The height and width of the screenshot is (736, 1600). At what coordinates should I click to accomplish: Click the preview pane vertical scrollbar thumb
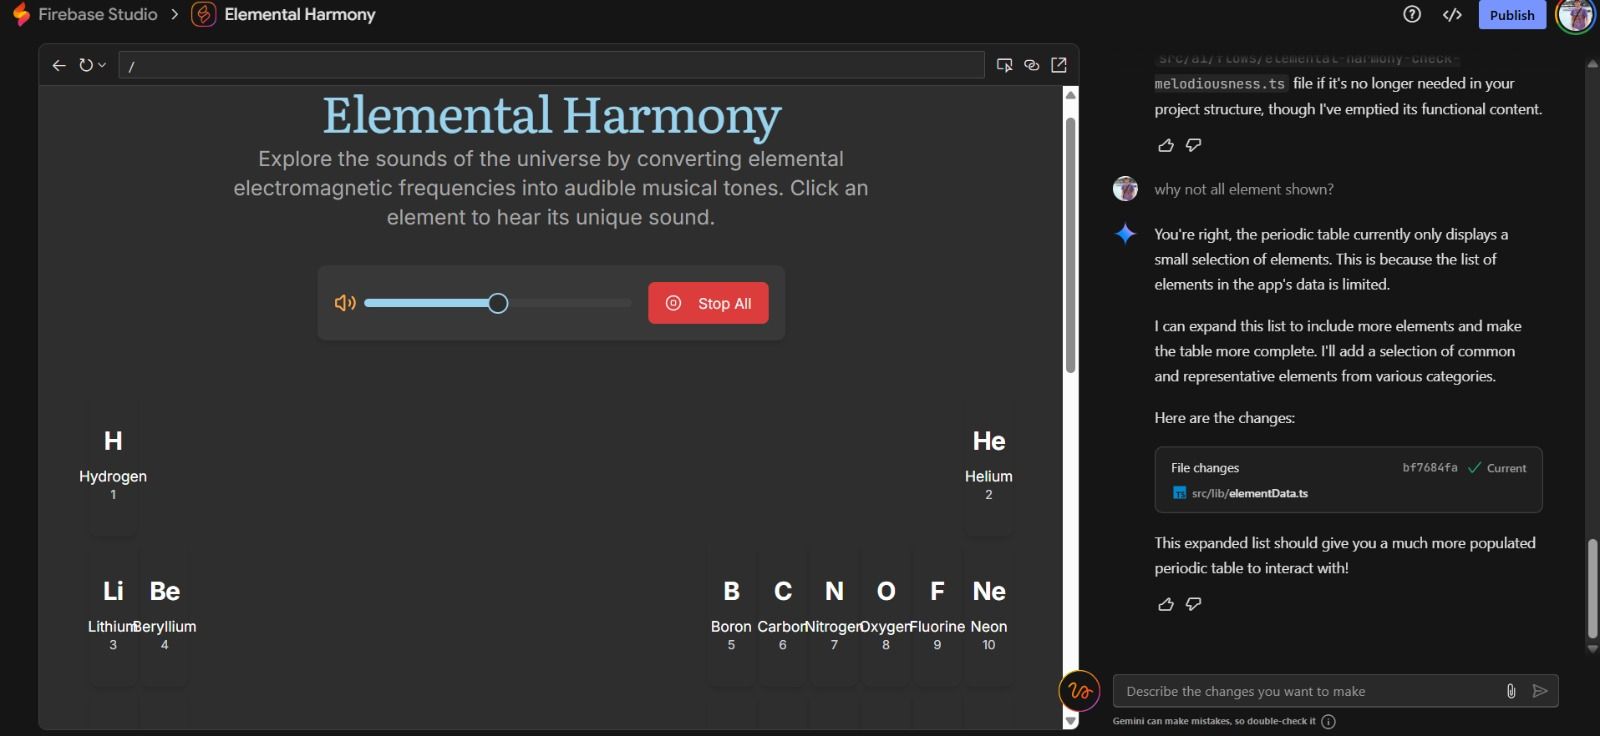coord(1071,245)
